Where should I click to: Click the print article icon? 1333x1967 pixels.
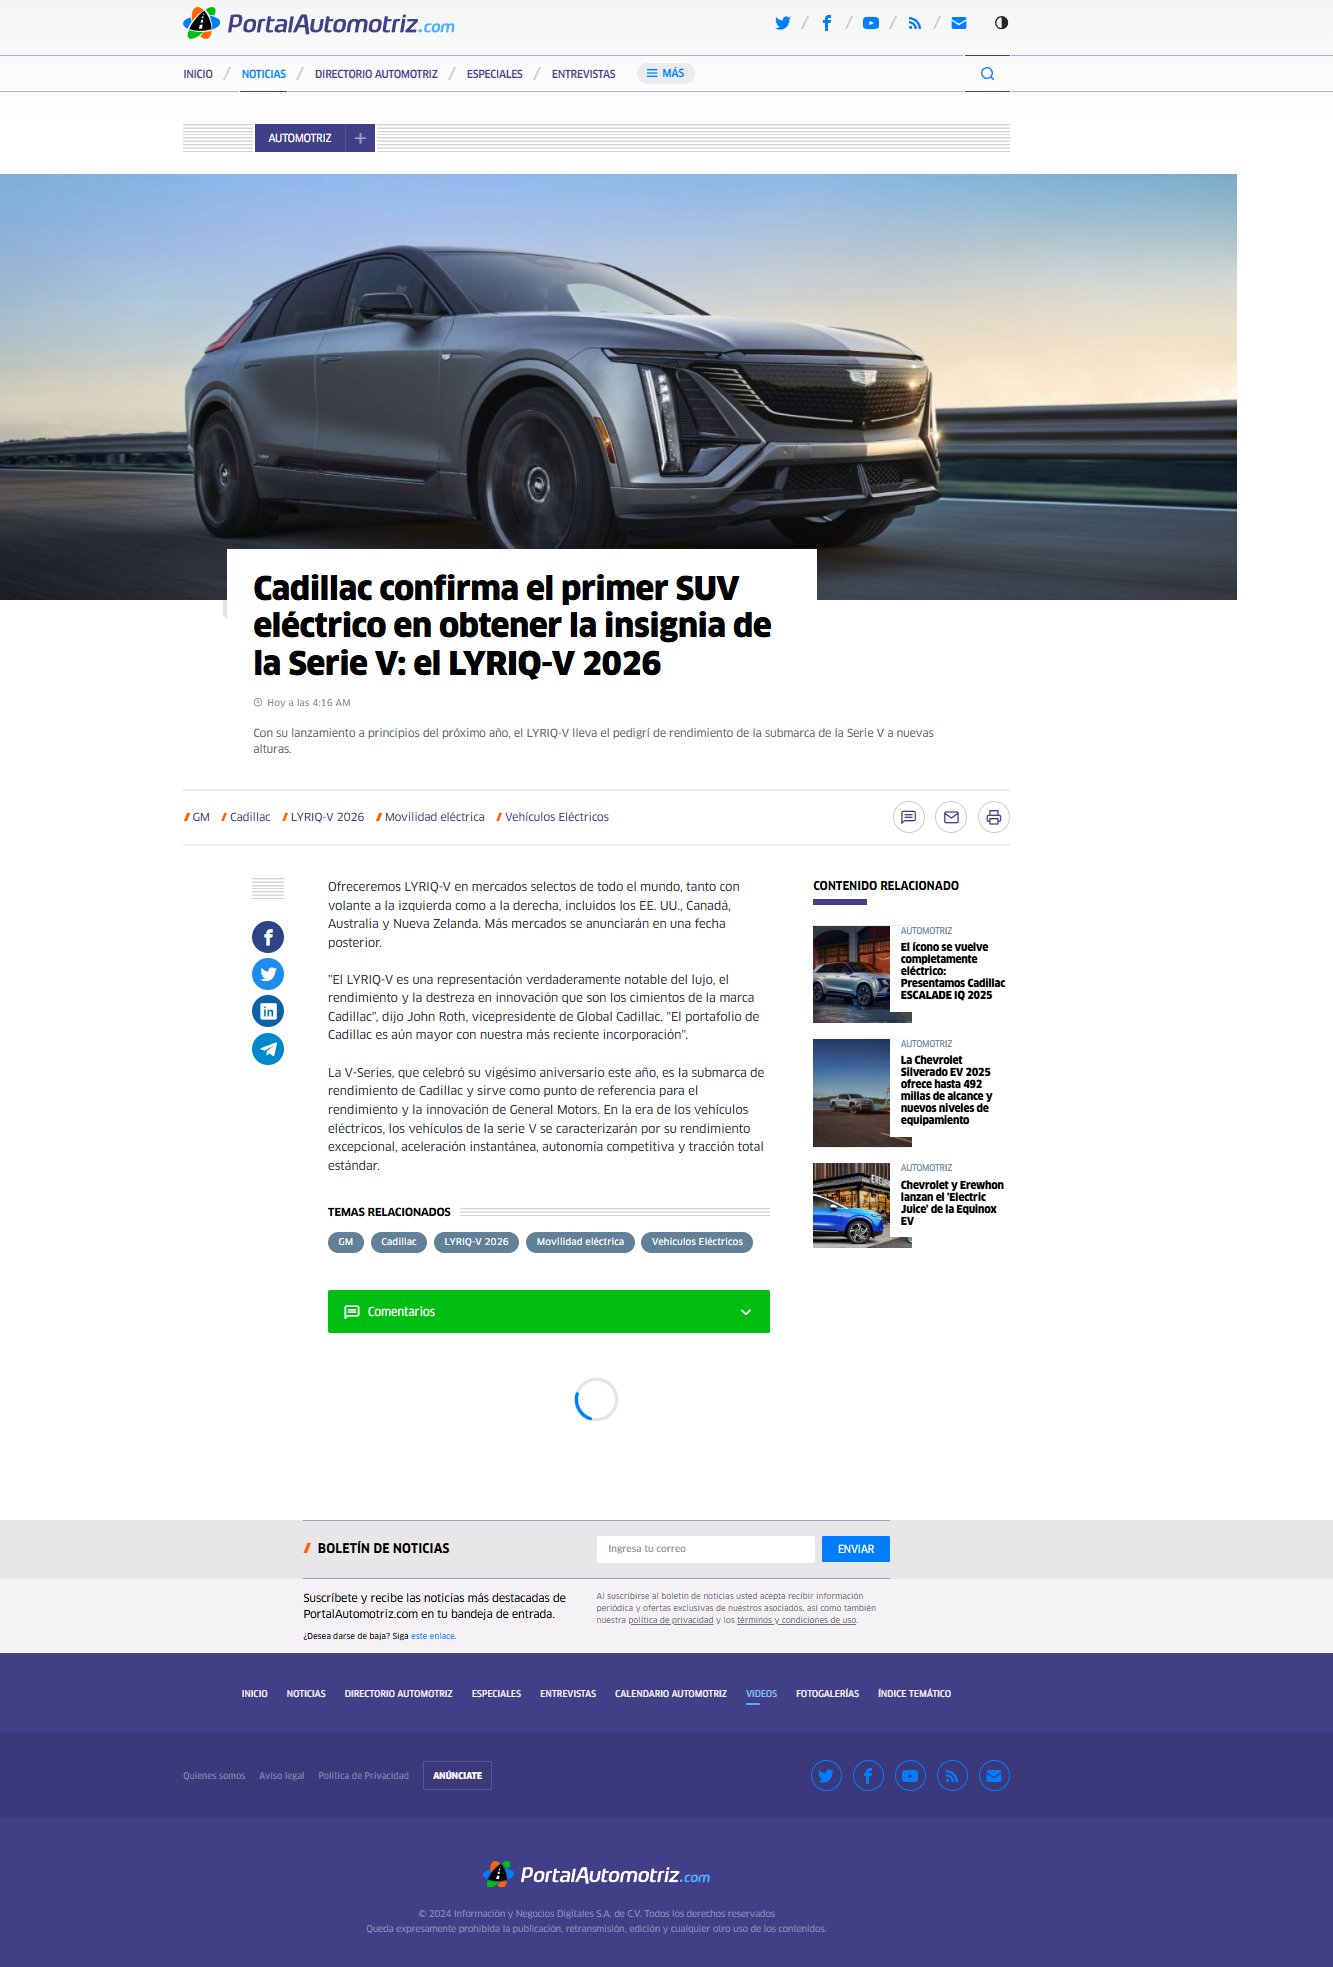pos(994,817)
